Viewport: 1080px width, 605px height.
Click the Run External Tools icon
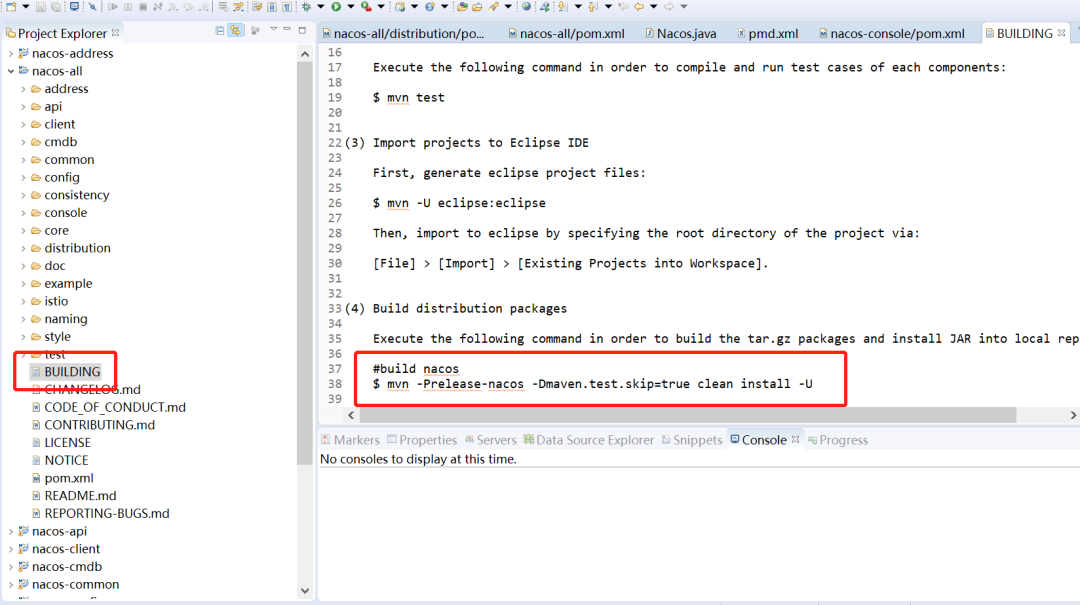coord(366,7)
